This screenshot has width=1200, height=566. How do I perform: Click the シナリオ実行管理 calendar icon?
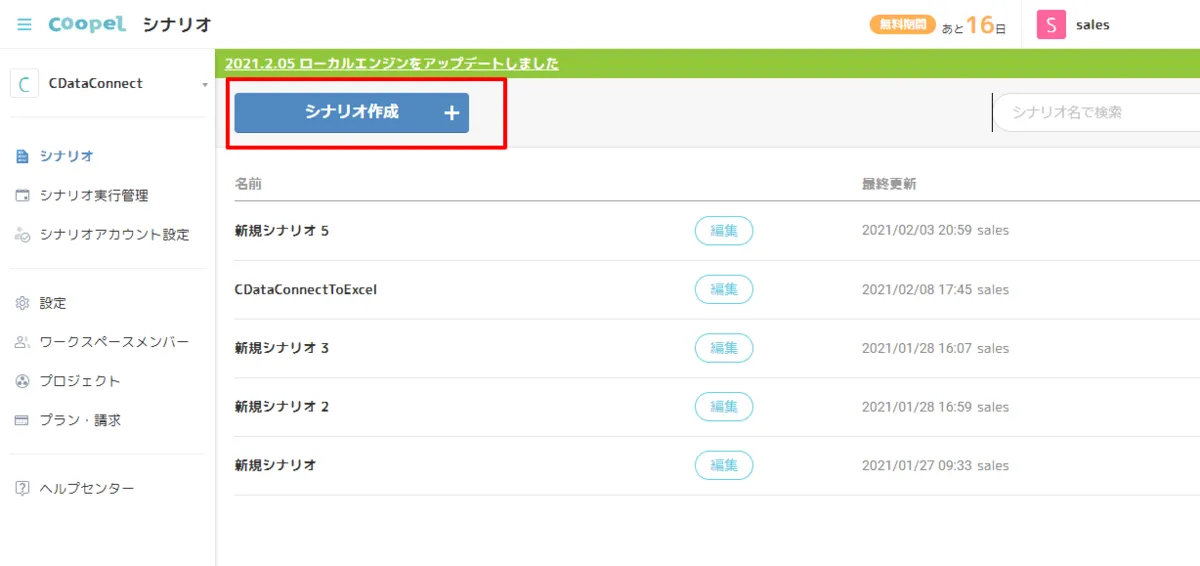tap(23, 196)
